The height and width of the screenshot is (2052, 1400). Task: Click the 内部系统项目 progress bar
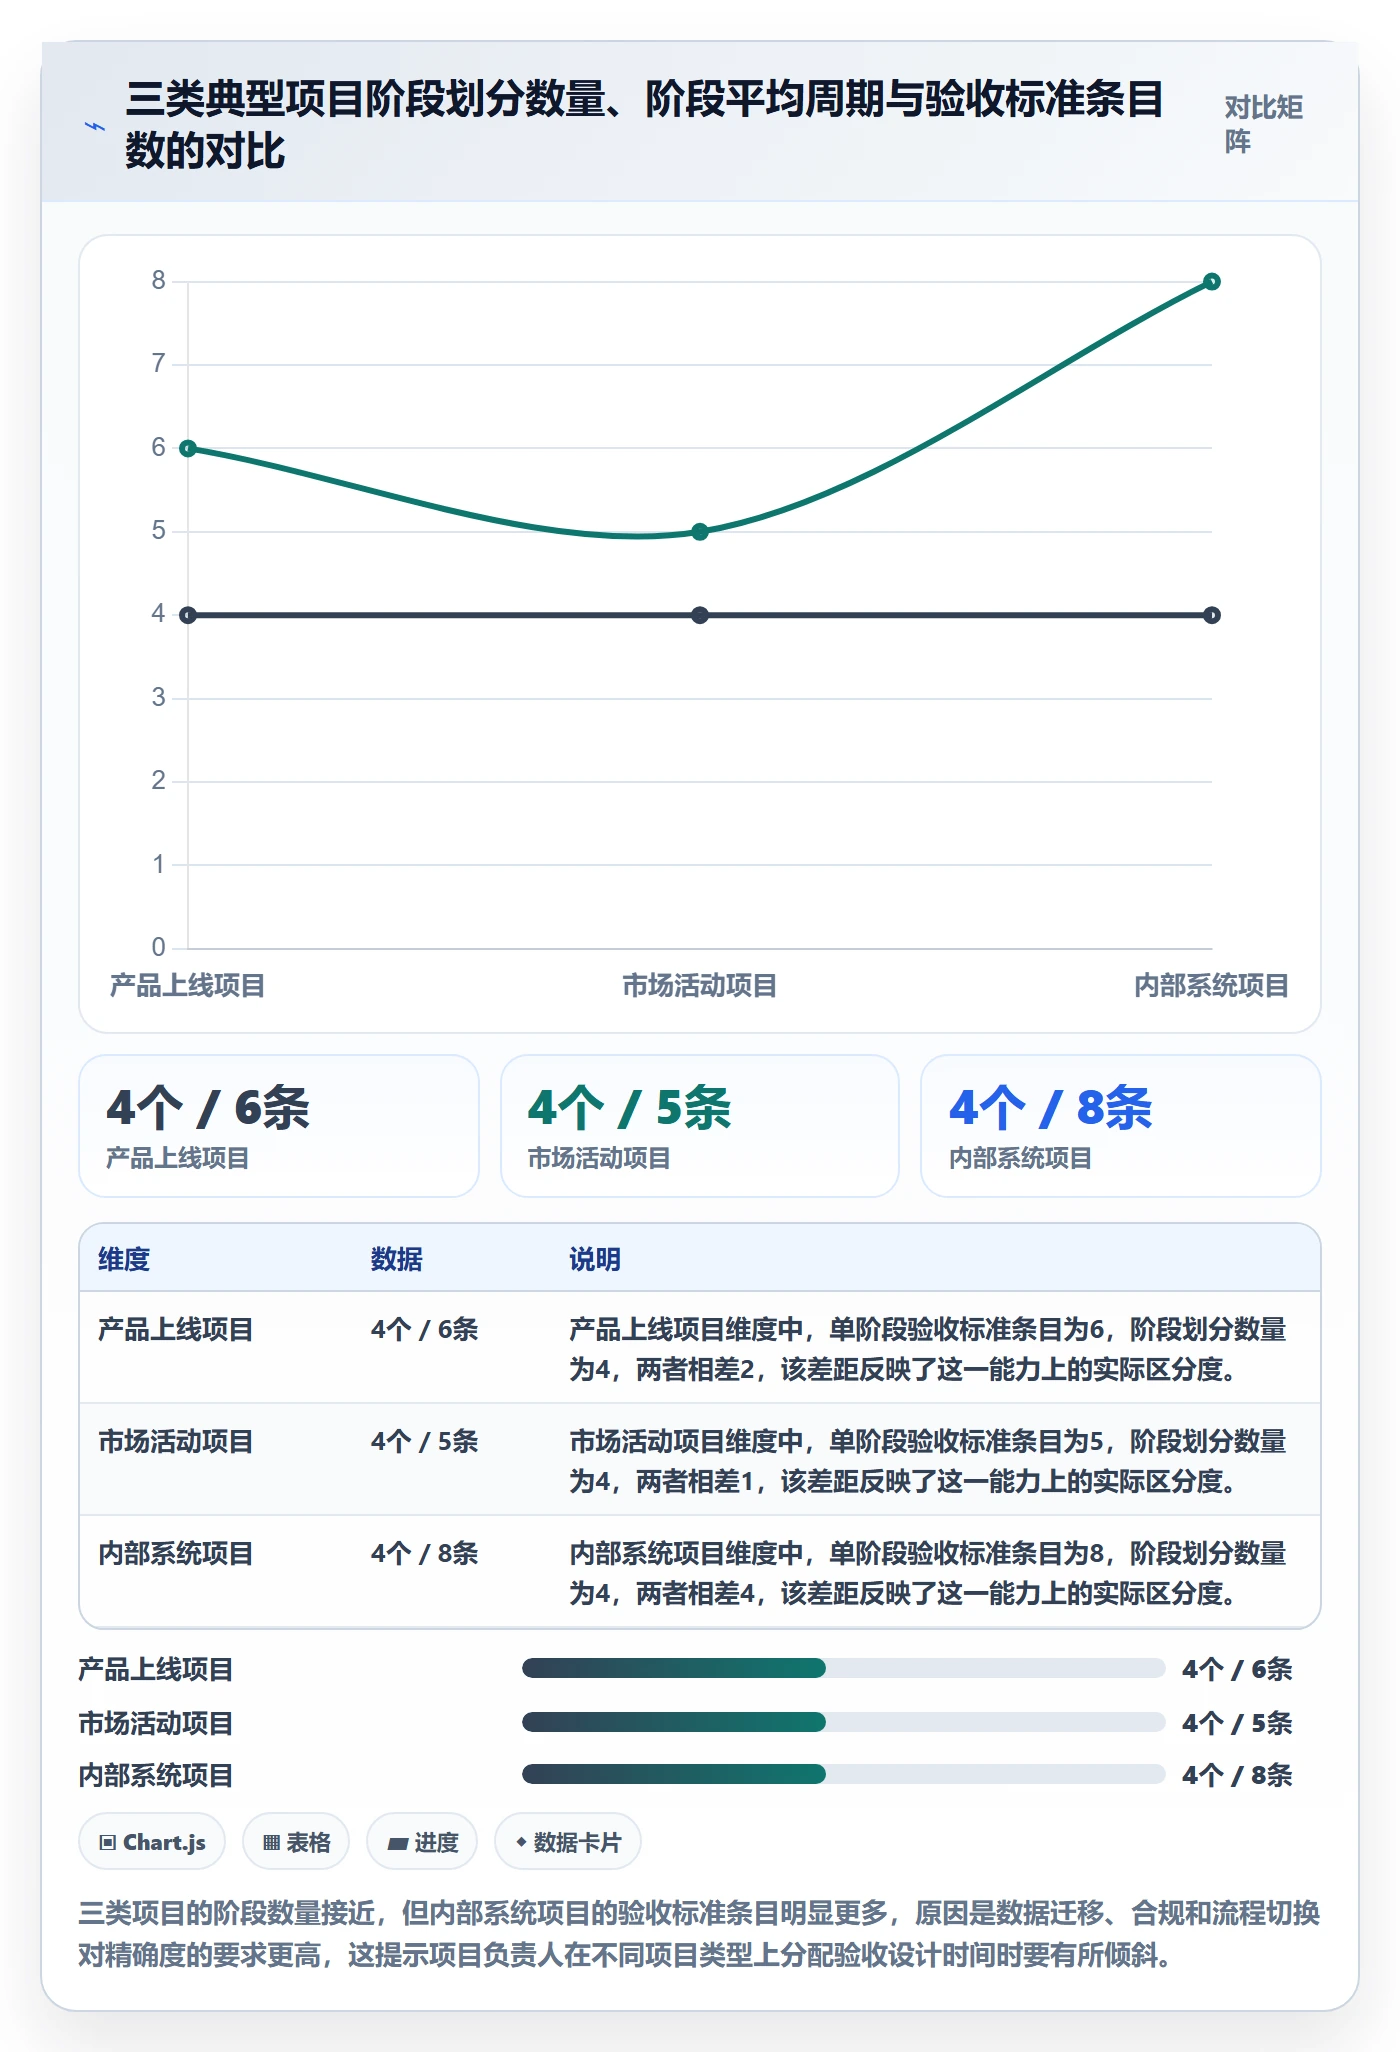[844, 1774]
